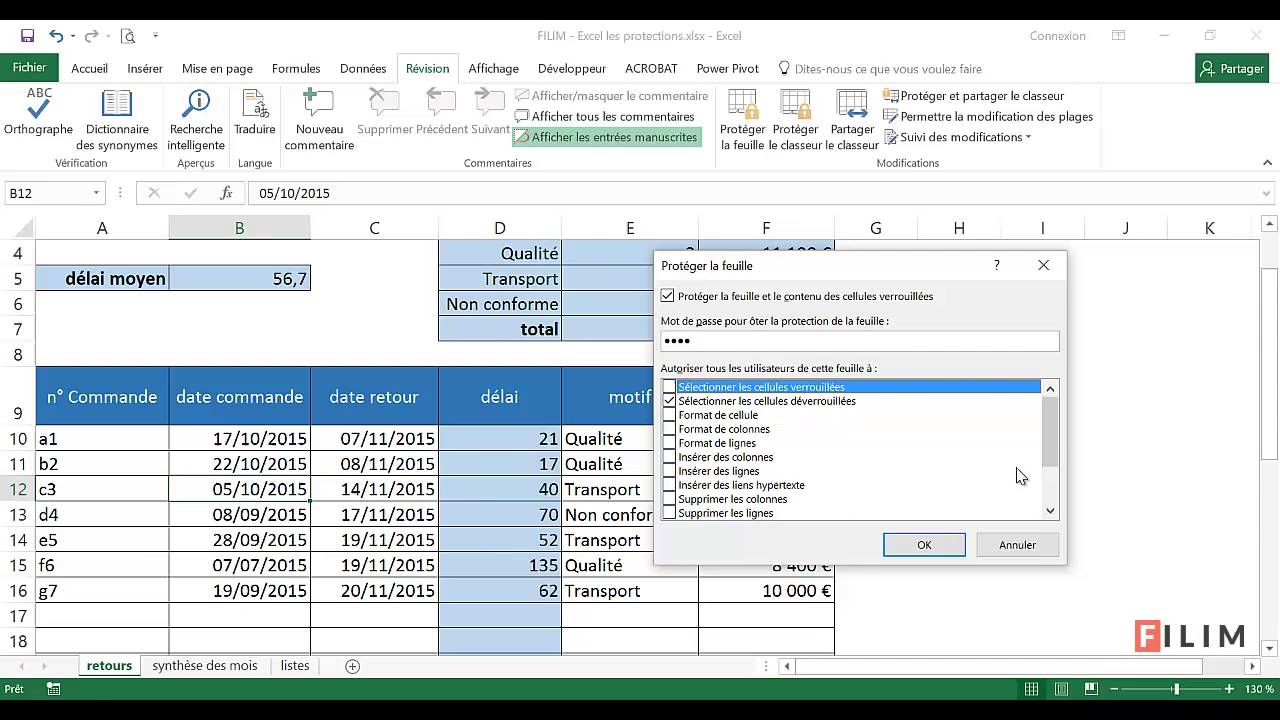Add a Nouveau commentaire
Screen dimensions: 1280x720
tap(319, 121)
